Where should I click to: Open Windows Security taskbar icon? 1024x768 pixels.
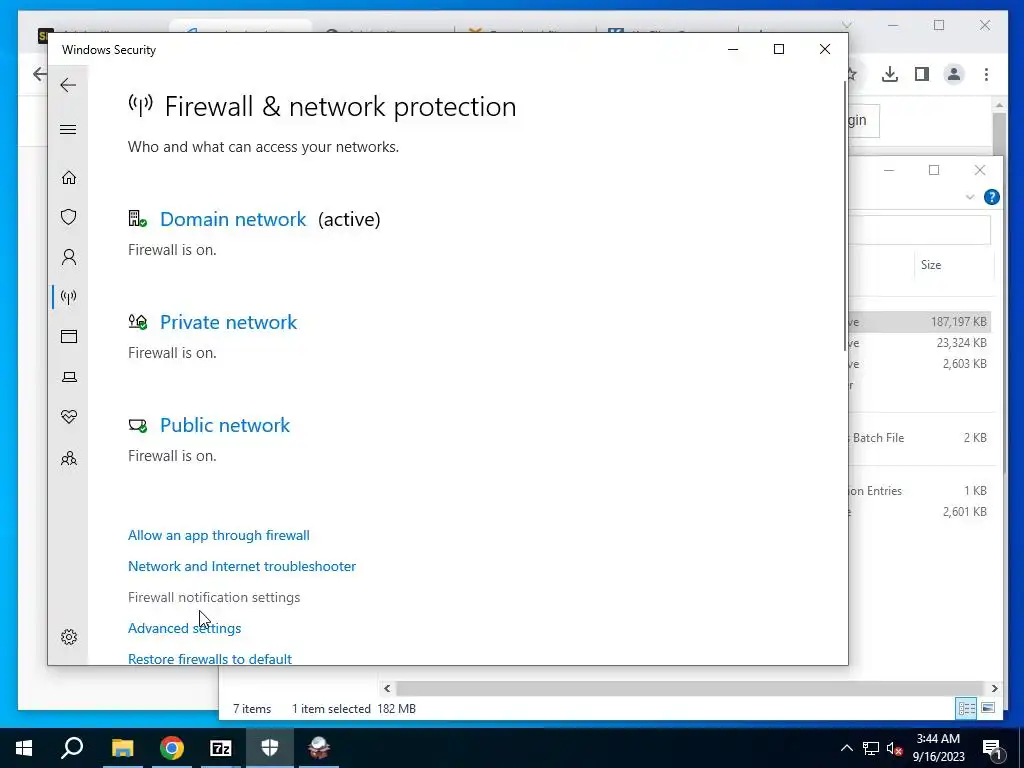(x=270, y=748)
